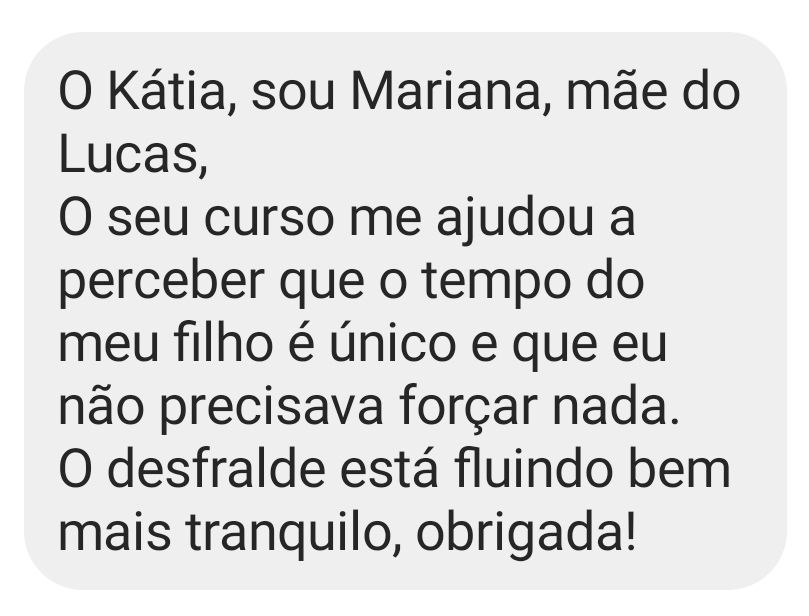
Task: Click the word "Lucas," on the second line
Action: pyautogui.click(x=134, y=155)
